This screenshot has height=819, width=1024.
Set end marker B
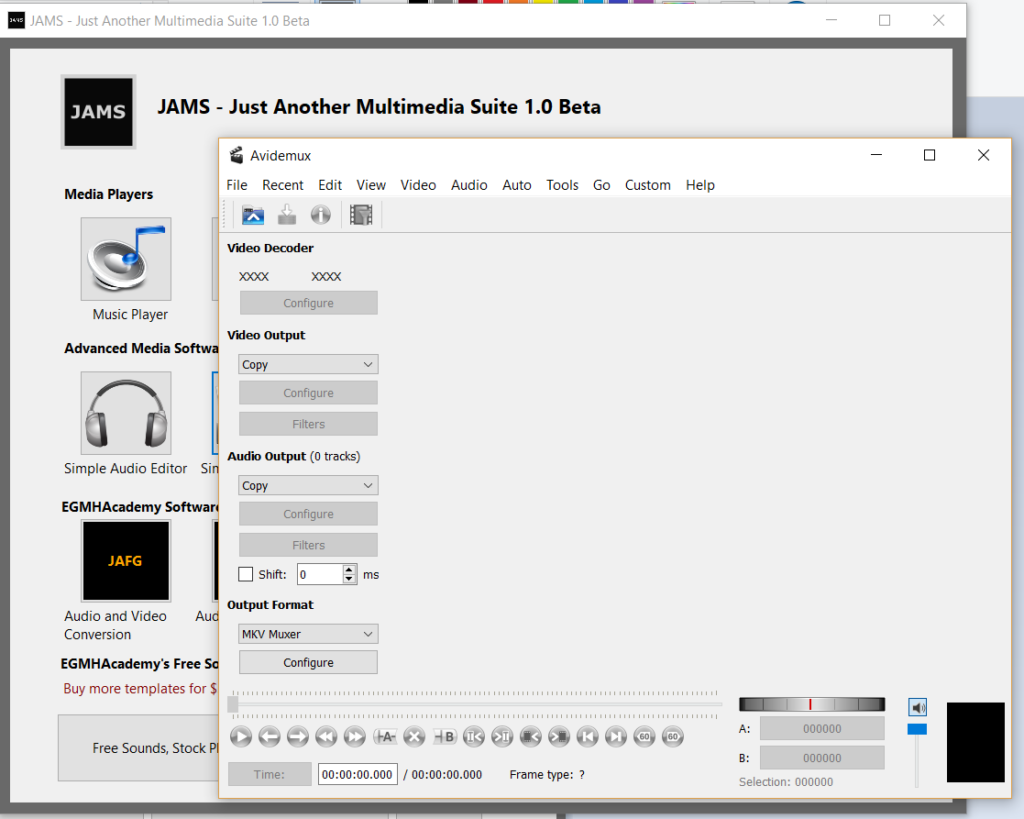(444, 737)
